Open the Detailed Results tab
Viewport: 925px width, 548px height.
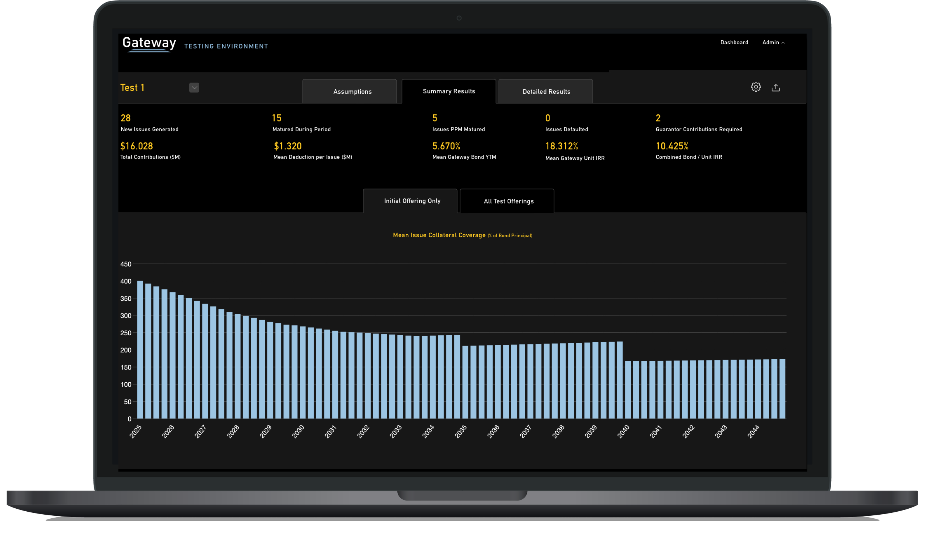pos(546,91)
